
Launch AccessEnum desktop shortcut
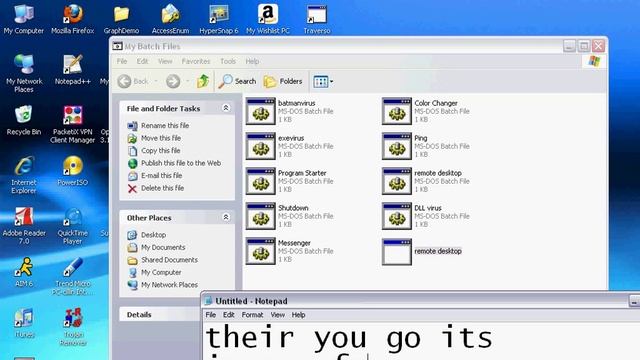[x=170, y=19]
